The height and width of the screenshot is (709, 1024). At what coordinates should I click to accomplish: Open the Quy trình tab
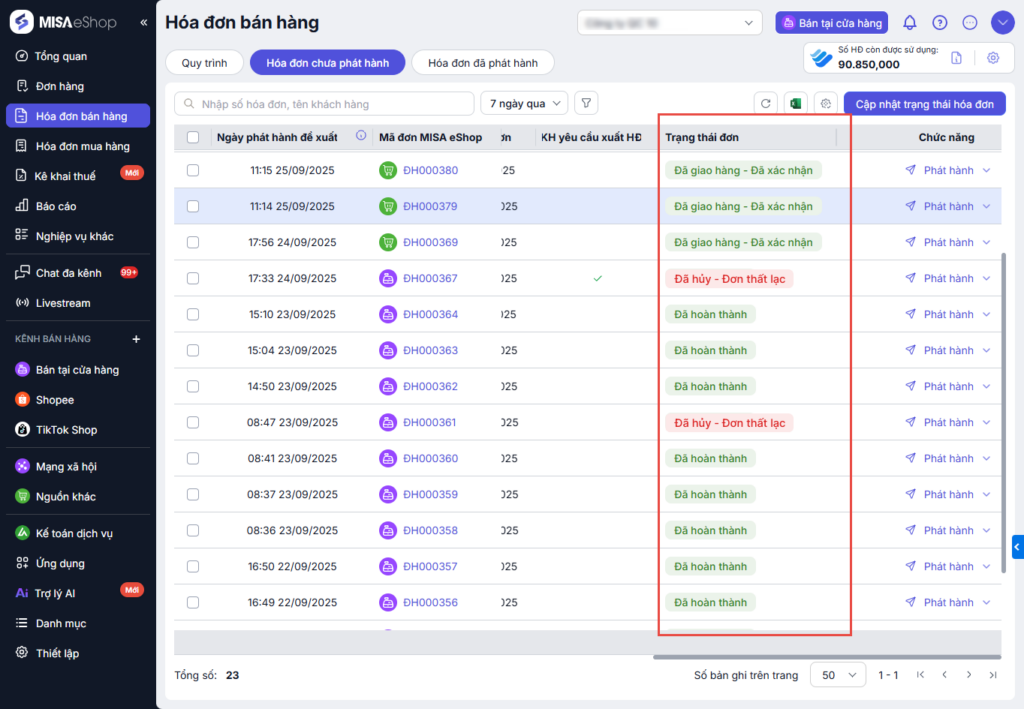point(204,63)
